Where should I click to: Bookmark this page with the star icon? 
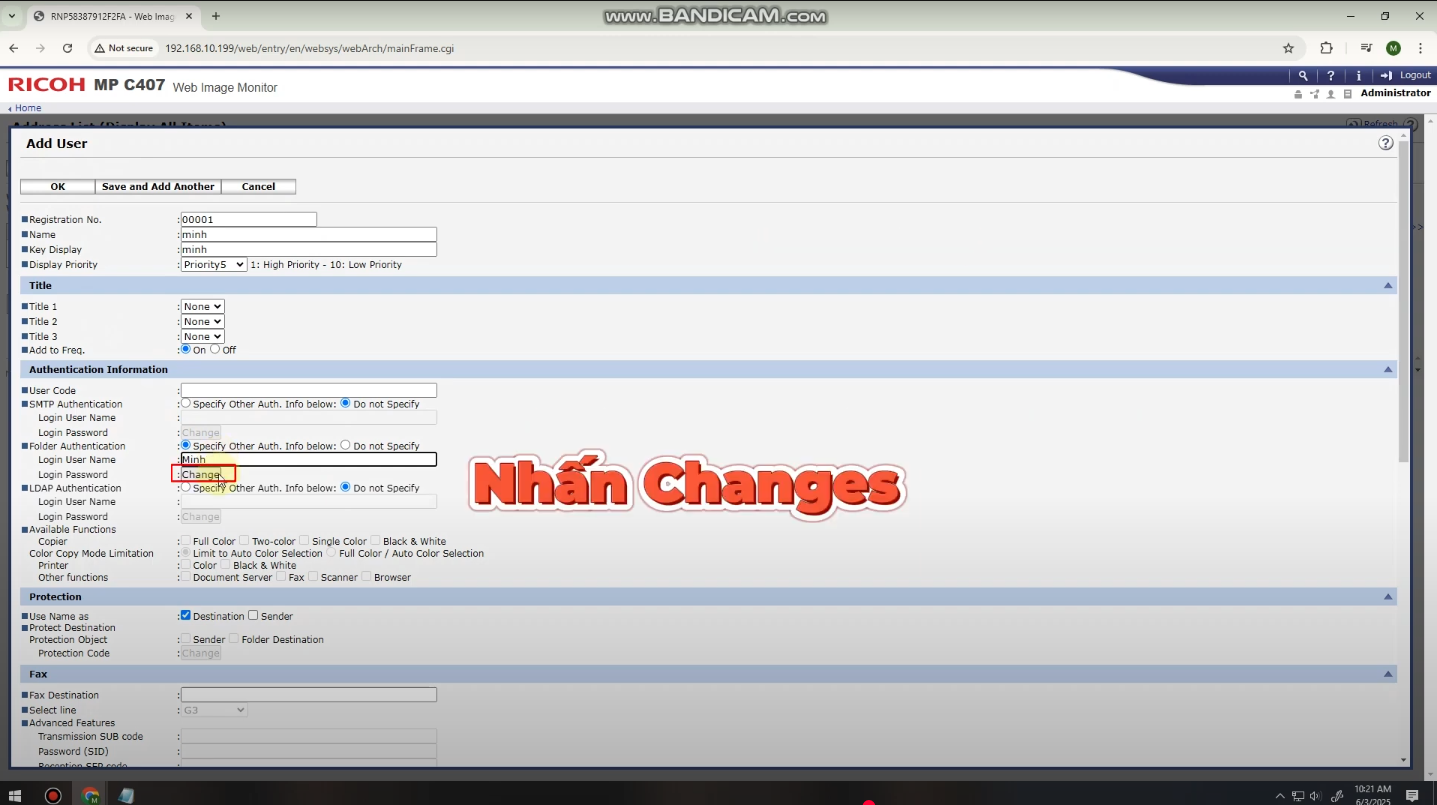coord(1288,48)
